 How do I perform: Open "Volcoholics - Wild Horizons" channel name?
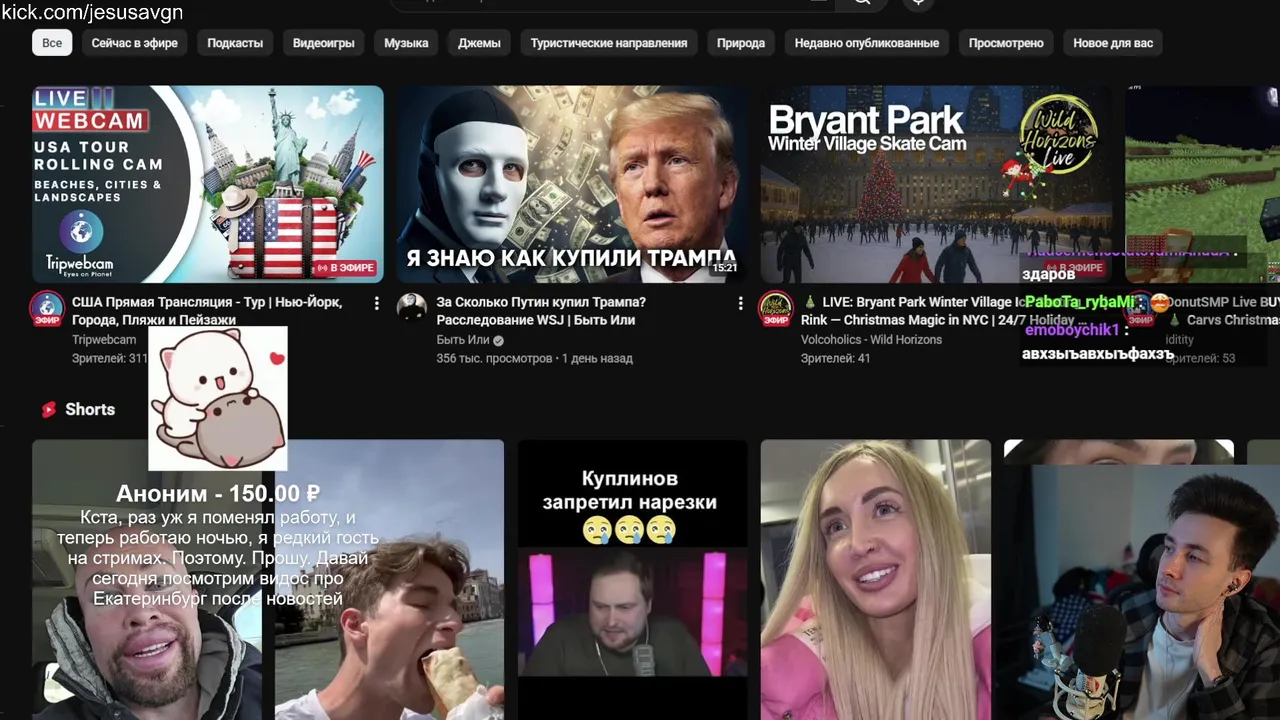tap(871, 340)
